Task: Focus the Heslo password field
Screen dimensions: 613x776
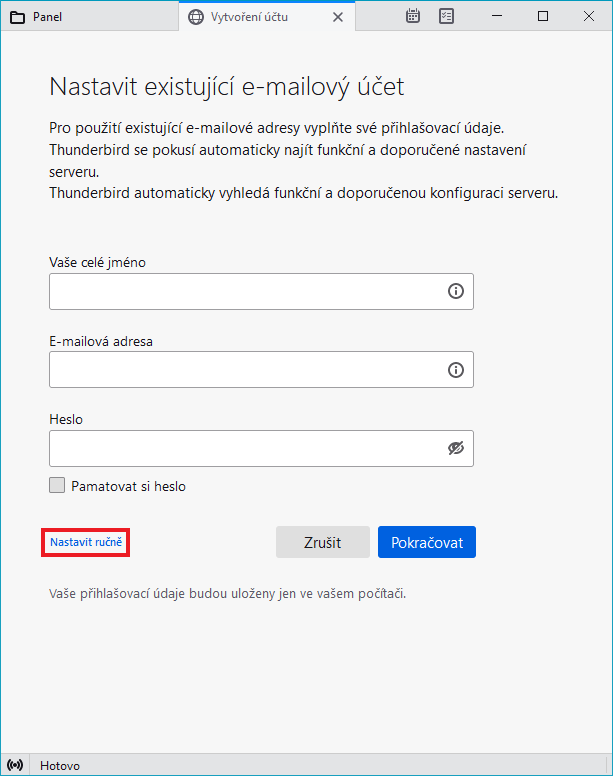Action: (x=245, y=449)
